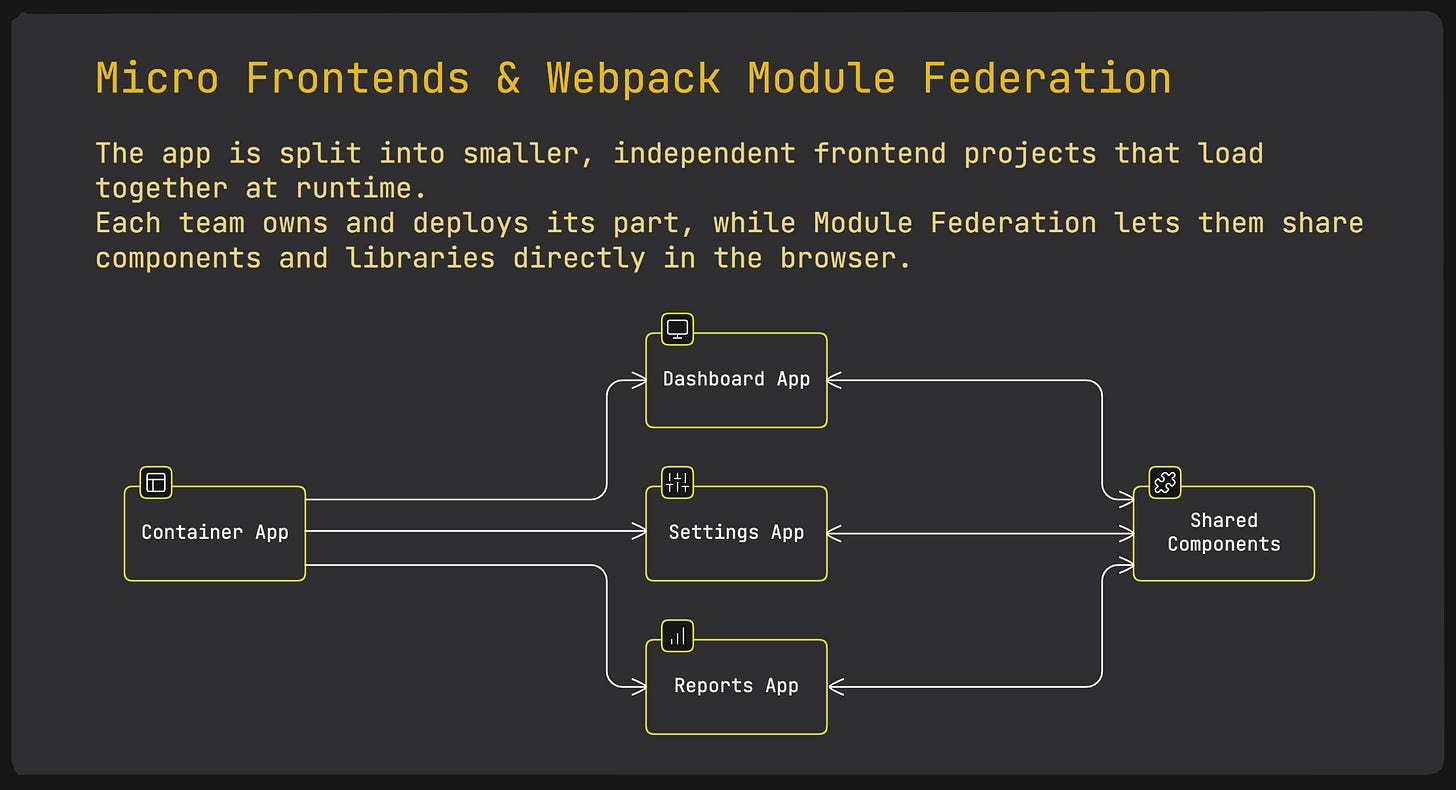Click the Shared Components label text
The height and width of the screenshot is (790, 1456).
pos(1223,532)
